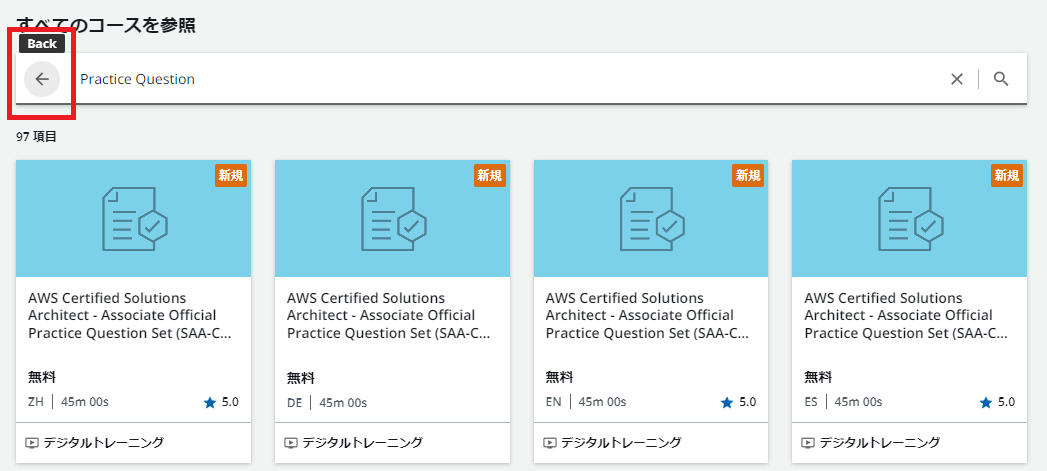The width and height of the screenshot is (1047, 471).
Task: Click デジタルトレーニング icon on DE course
Action: (x=291, y=442)
